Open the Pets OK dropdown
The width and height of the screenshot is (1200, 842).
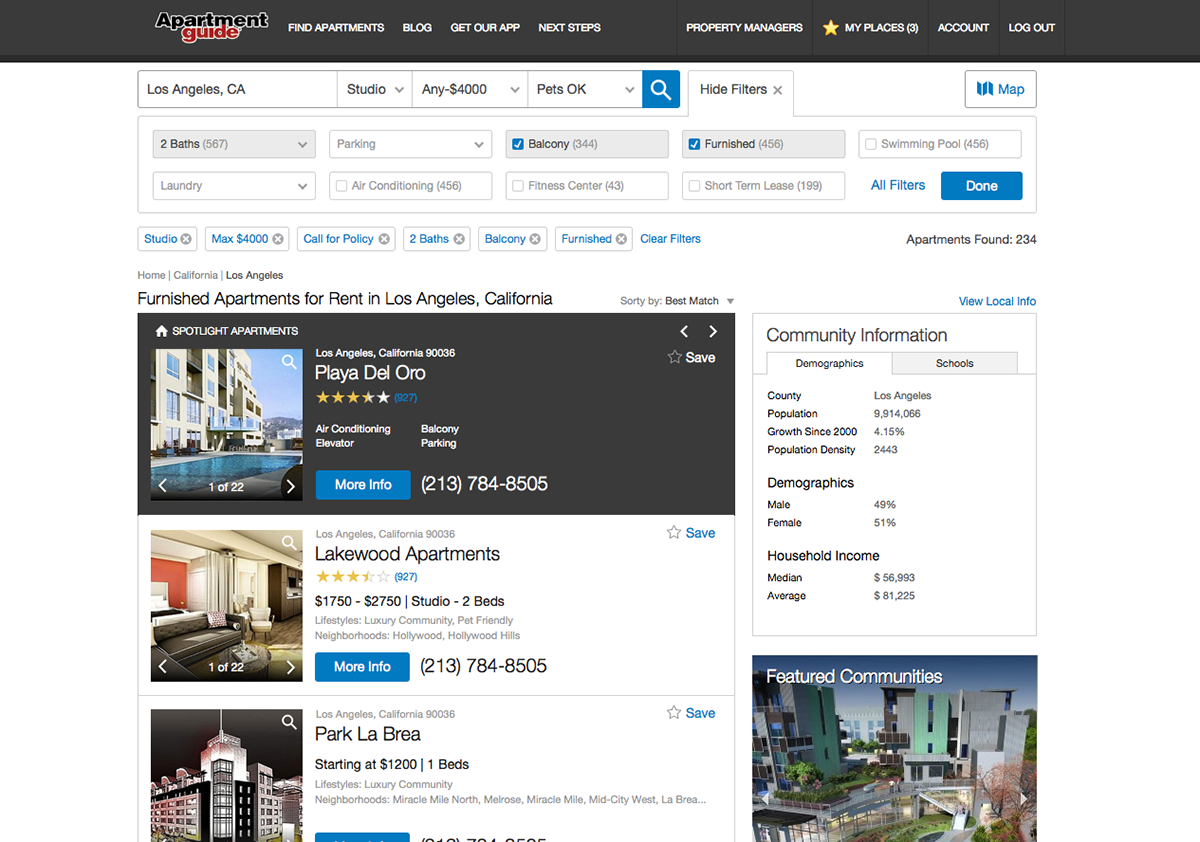pos(585,89)
